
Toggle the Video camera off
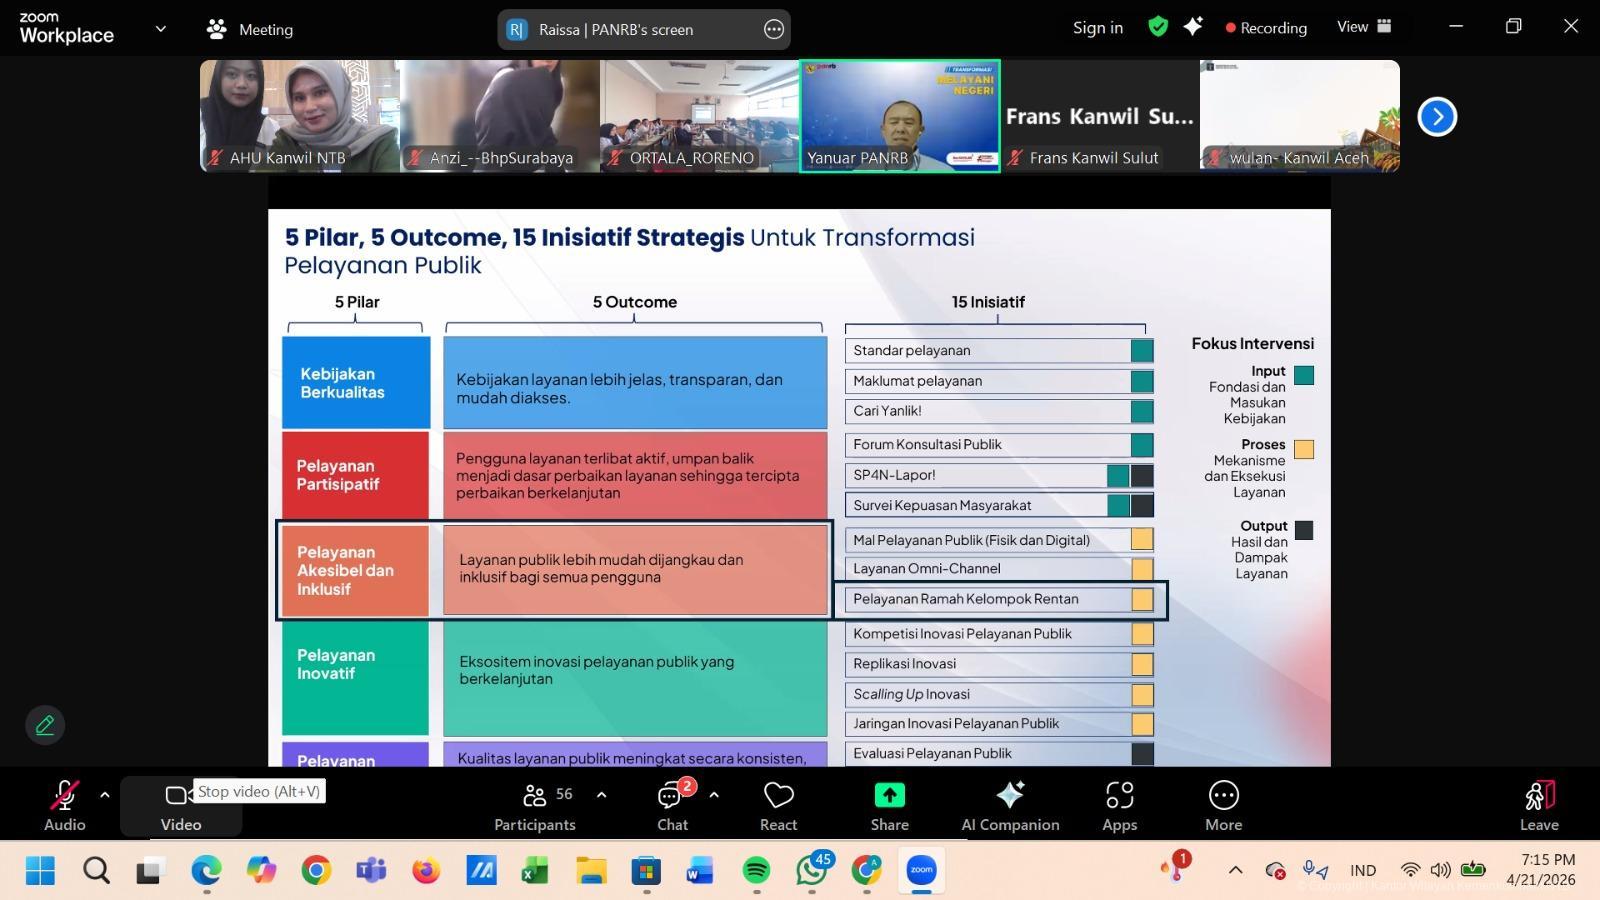click(x=180, y=805)
